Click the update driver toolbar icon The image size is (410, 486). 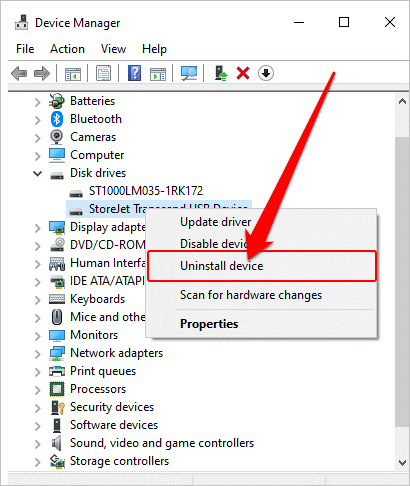[x=221, y=73]
